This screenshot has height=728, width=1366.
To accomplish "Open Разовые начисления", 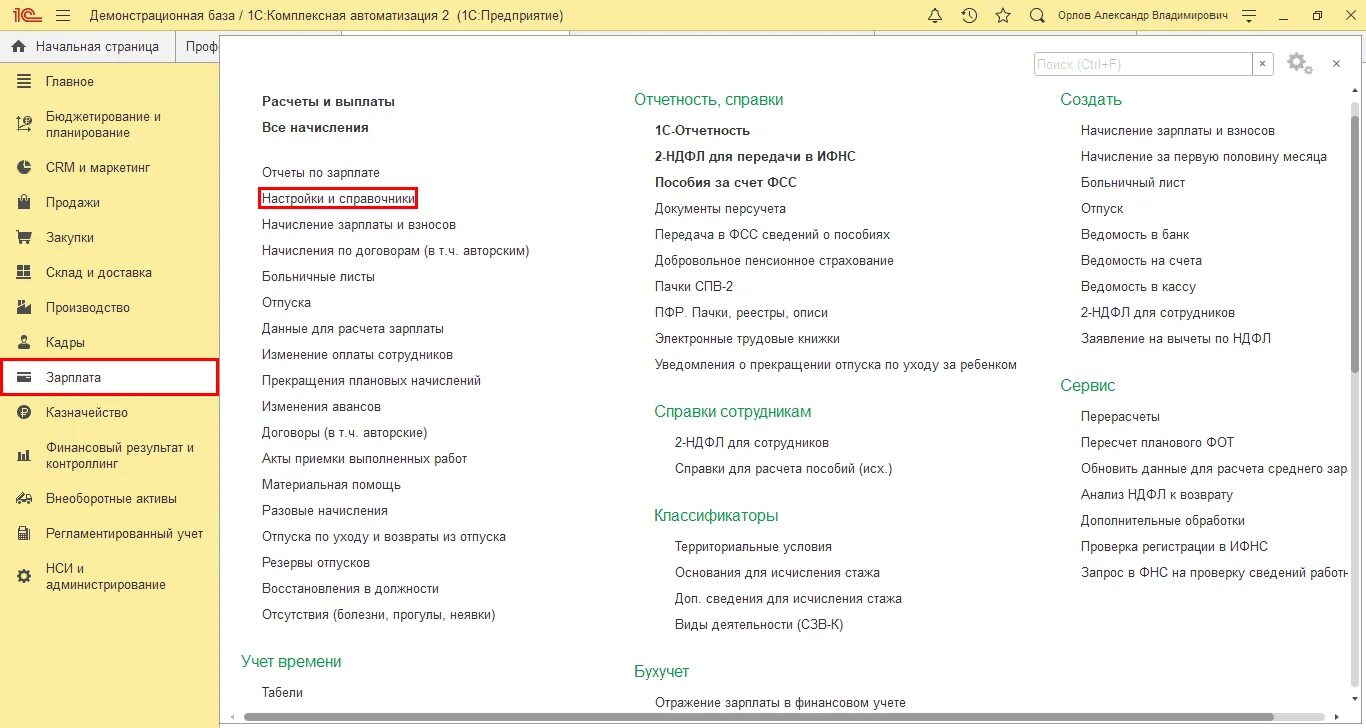I will pyautogui.click(x=324, y=511).
